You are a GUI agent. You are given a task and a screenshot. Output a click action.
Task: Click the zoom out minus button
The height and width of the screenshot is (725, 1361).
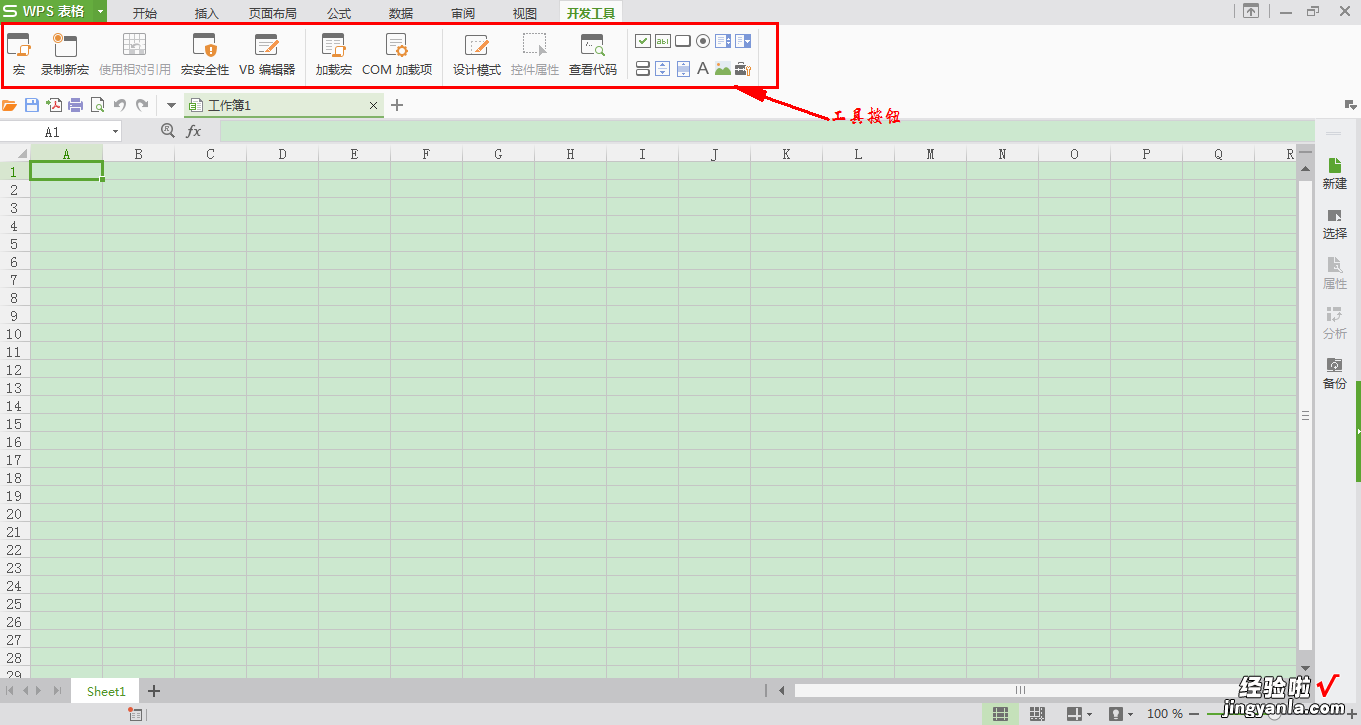point(1194,715)
